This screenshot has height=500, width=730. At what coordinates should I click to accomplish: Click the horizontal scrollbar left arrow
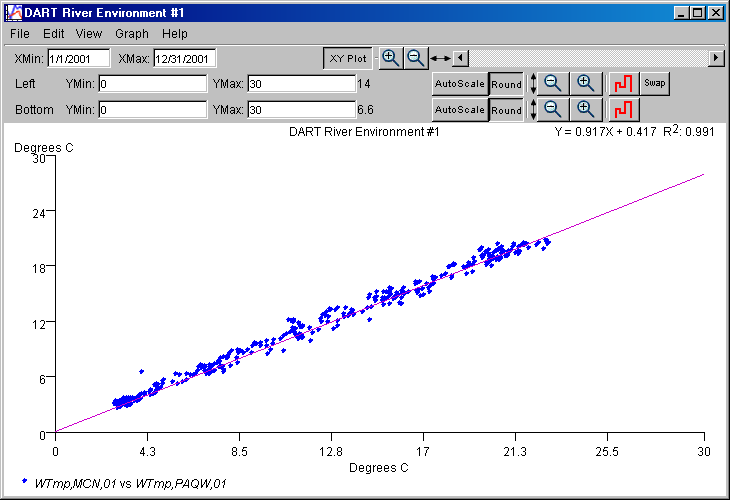[x=460, y=58]
